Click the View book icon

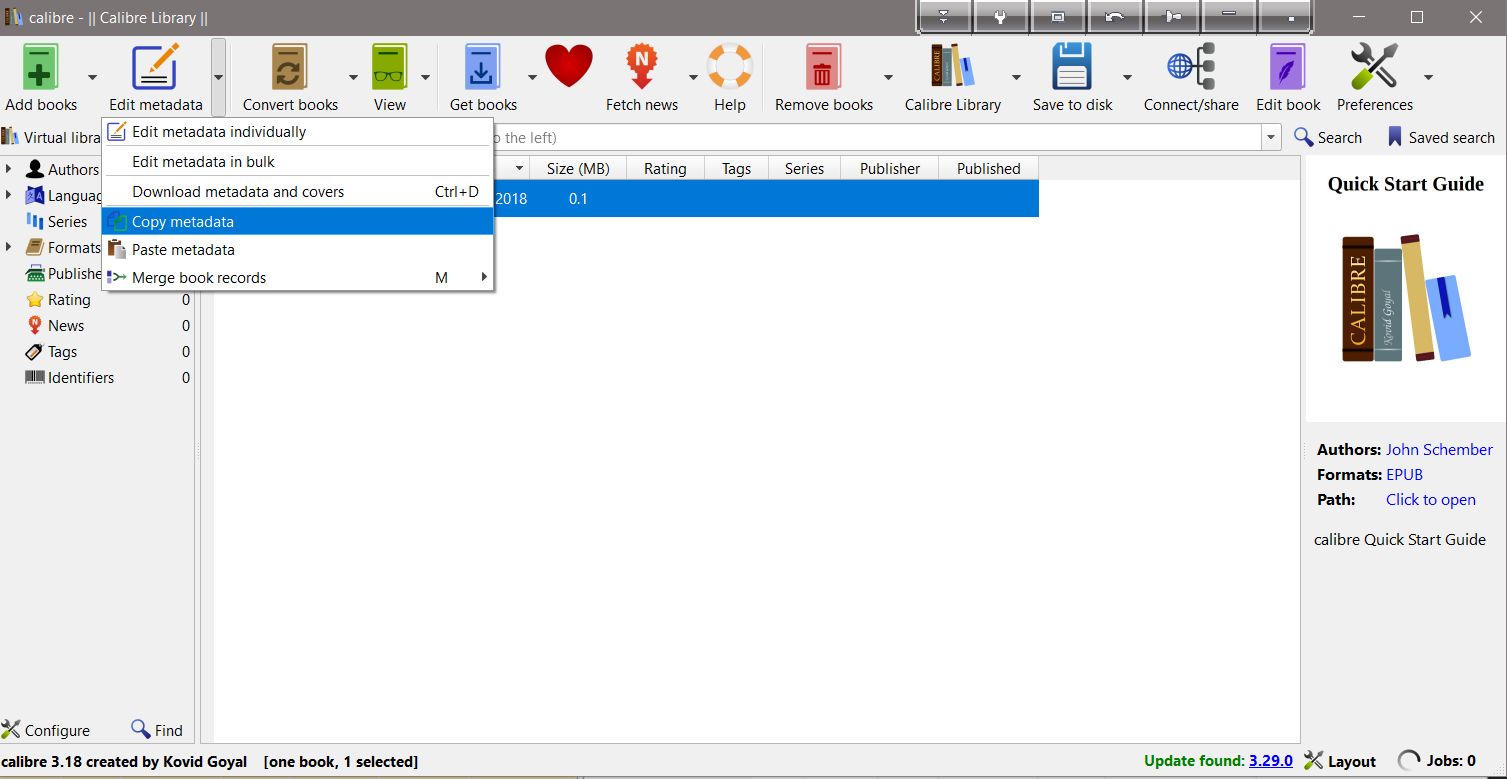(390, 67)
